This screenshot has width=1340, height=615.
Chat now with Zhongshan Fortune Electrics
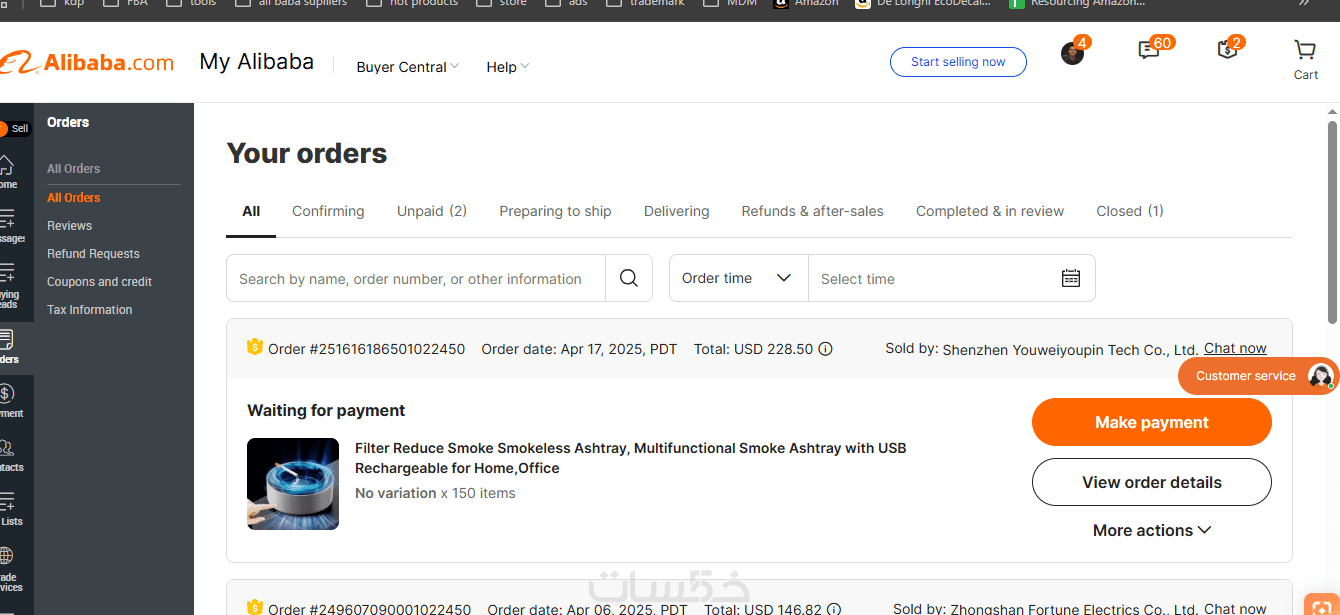click(1235, 608)
